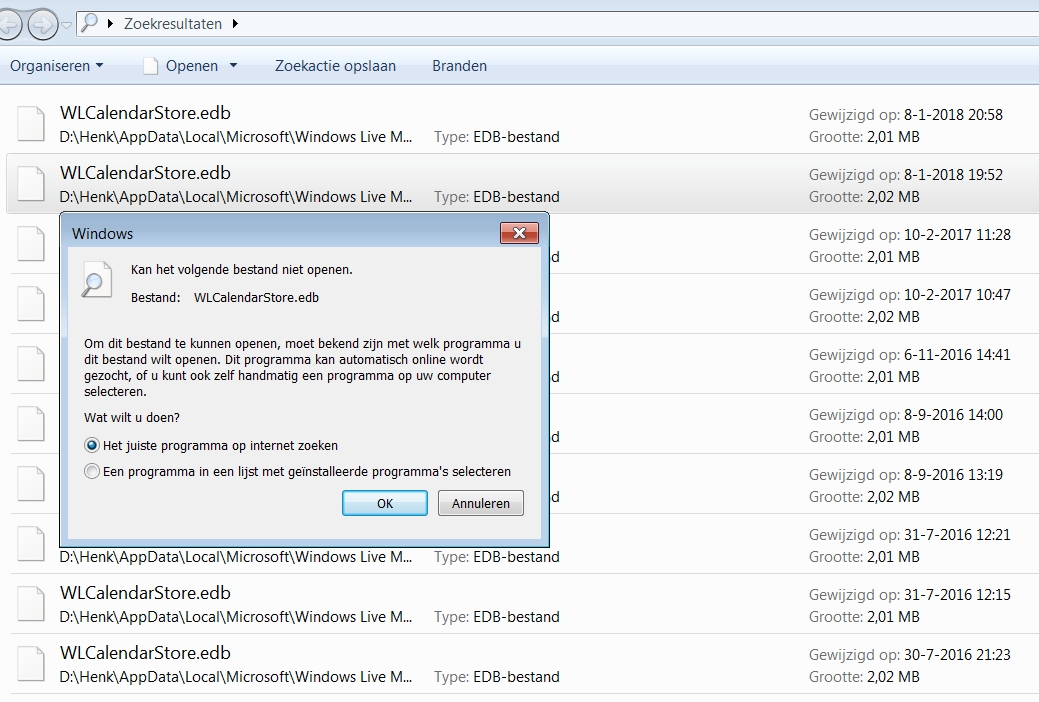Open the recent locations dropdown arrow
Screen dimensions: 1039x702
tap(66, 26)
